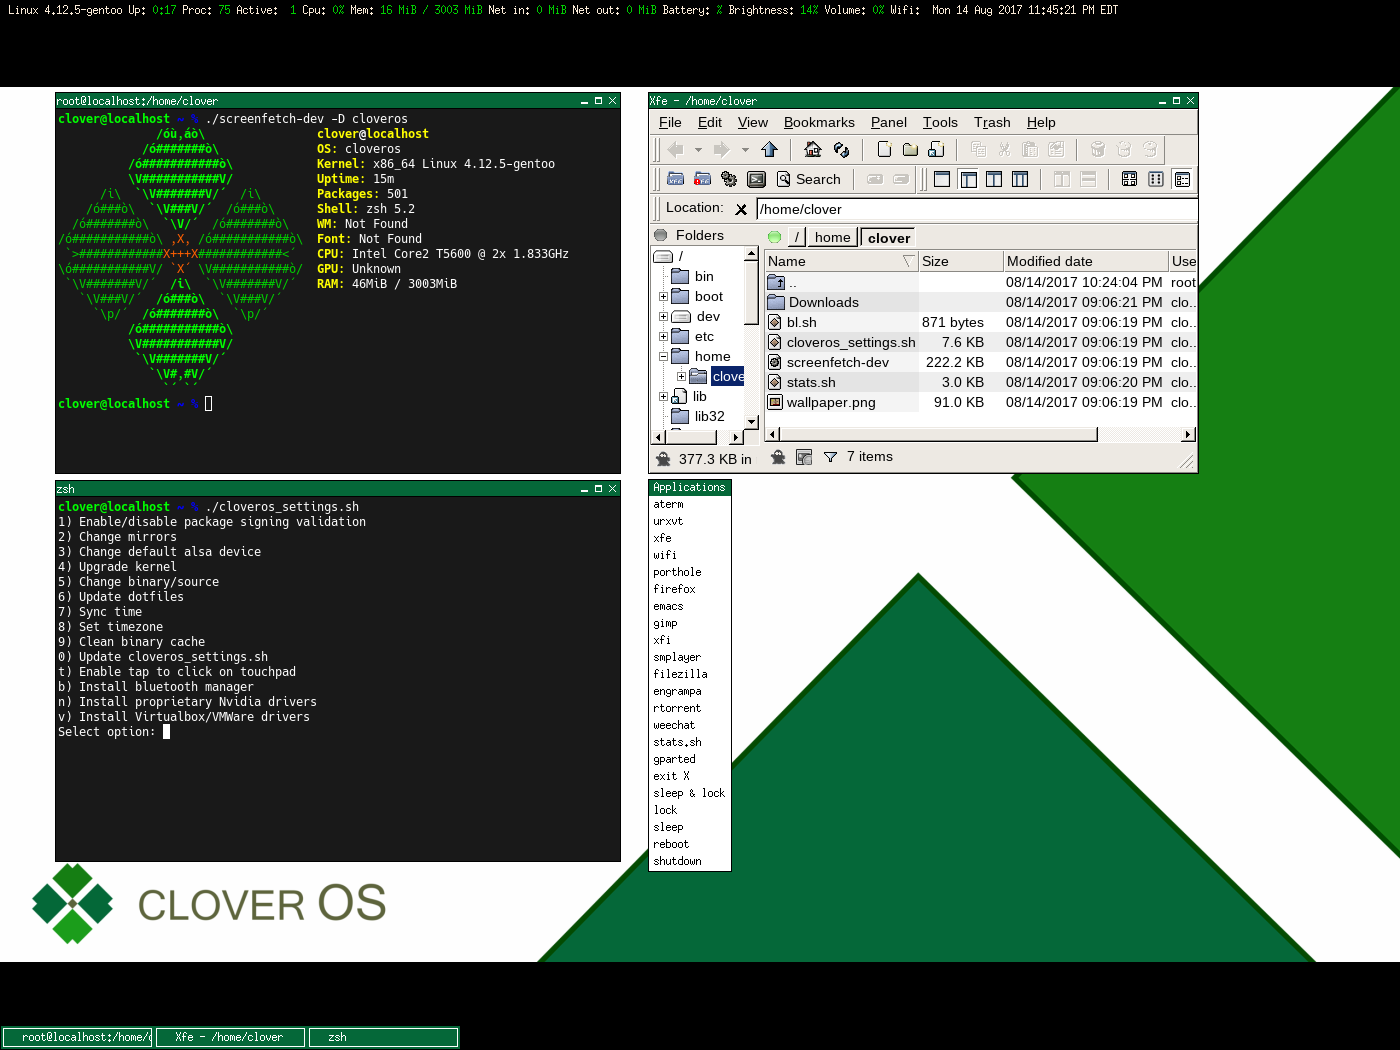Toggle thumbnails display in the file panel status bar
Viewport: 1400px width, 1050px height.
click(804, 457)
